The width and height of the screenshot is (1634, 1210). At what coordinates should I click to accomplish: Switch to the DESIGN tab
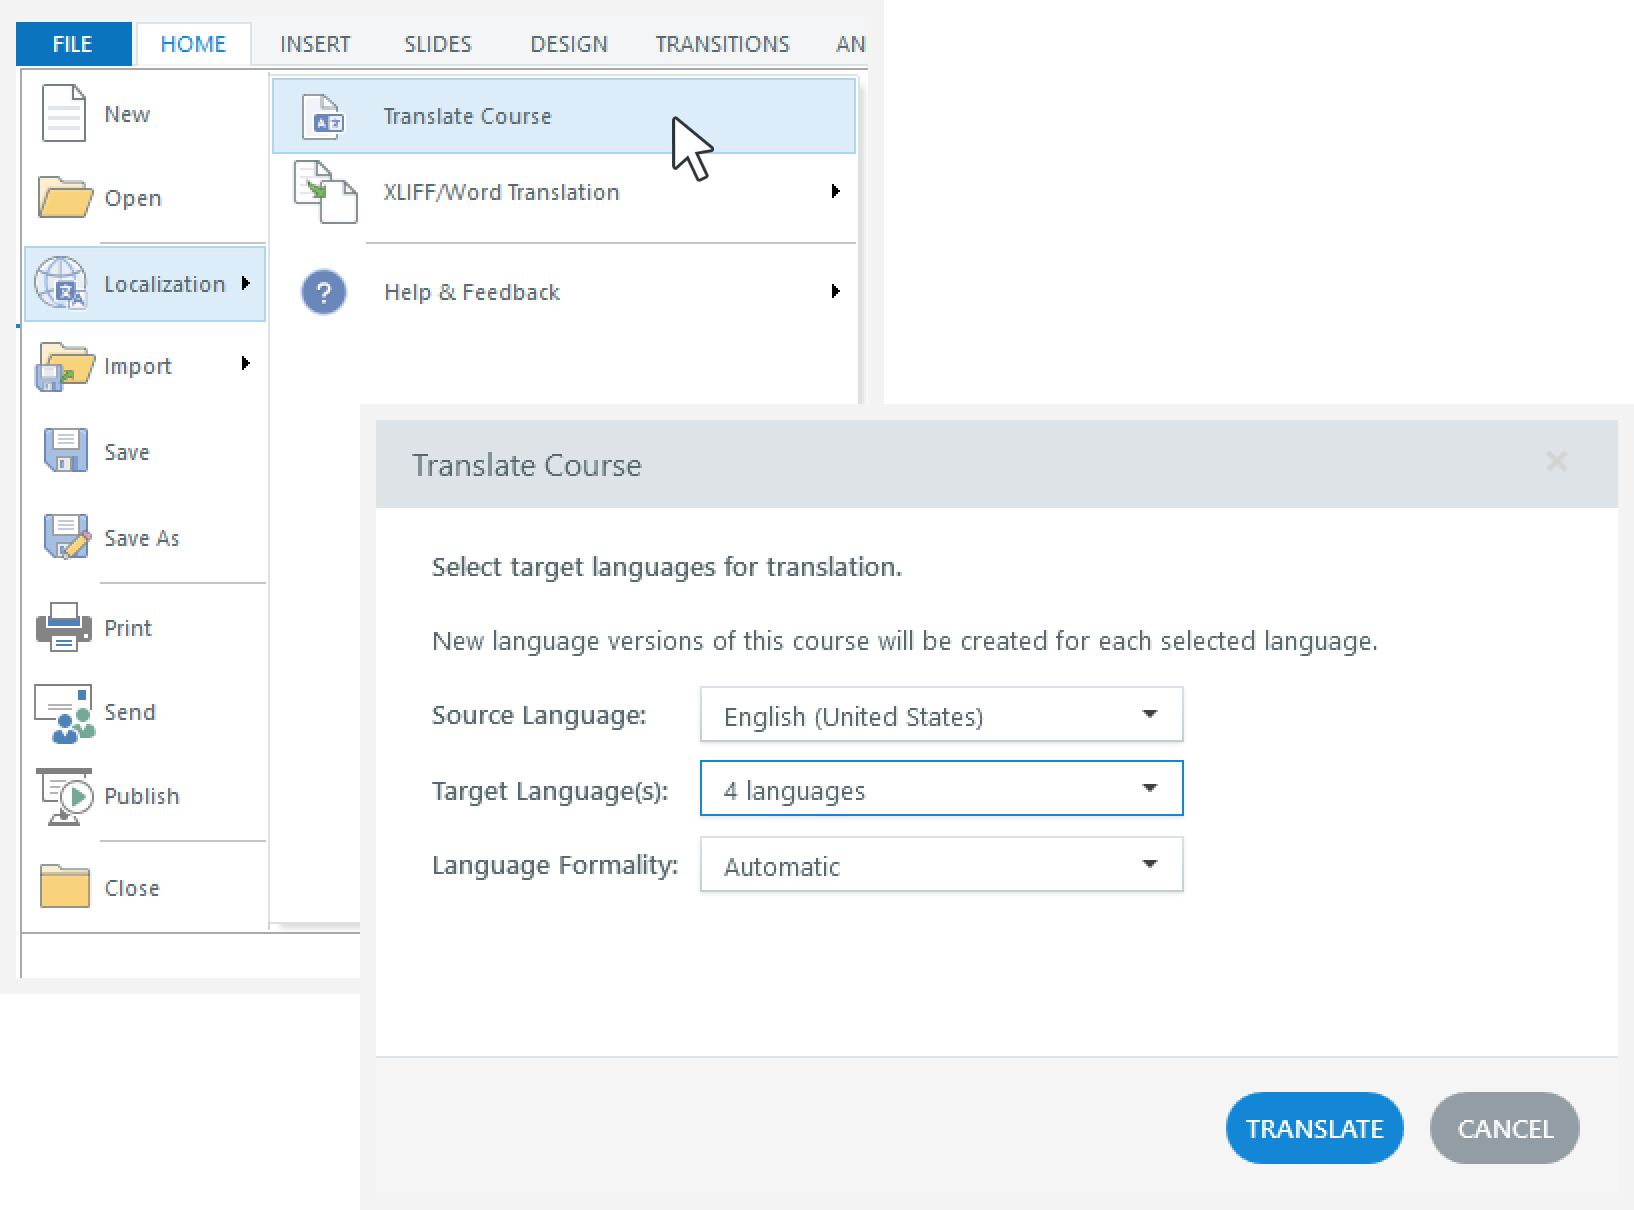568,43
